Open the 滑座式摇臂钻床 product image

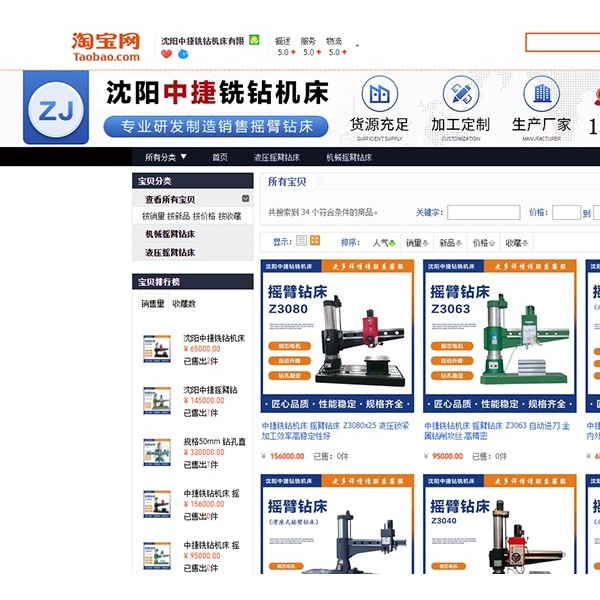(x=337, y=524)
